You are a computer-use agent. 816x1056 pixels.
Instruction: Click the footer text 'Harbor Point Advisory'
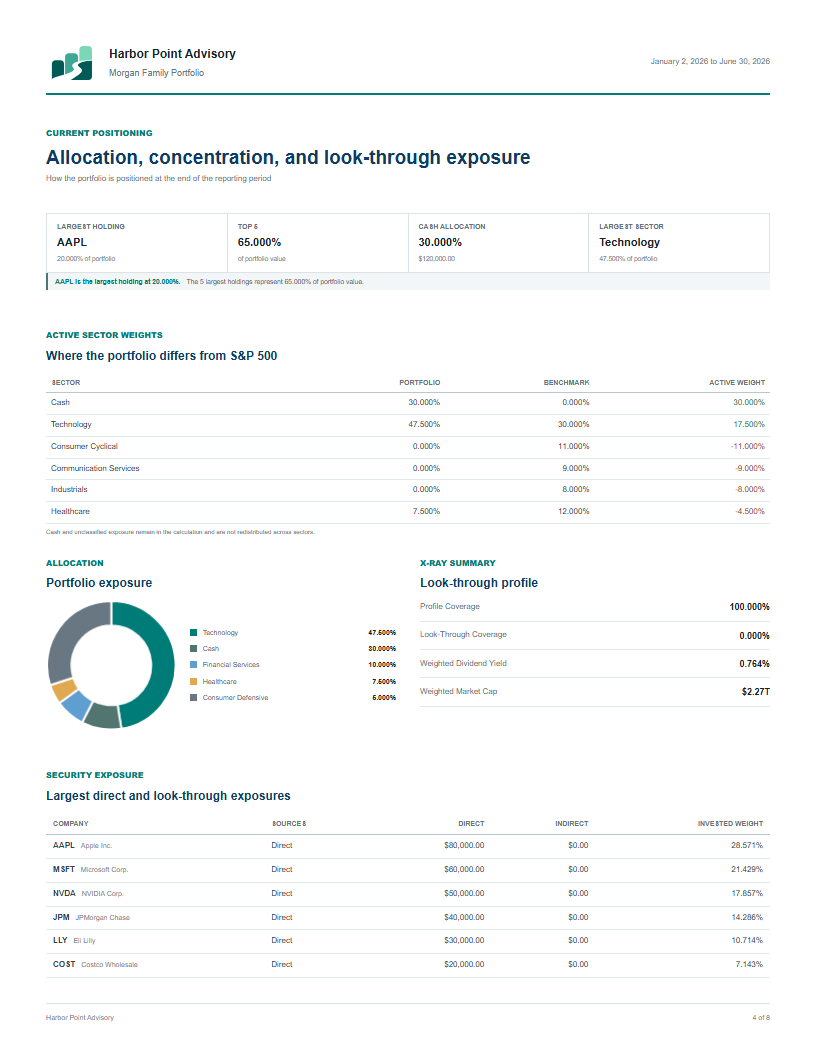(x=79, y=1018)
